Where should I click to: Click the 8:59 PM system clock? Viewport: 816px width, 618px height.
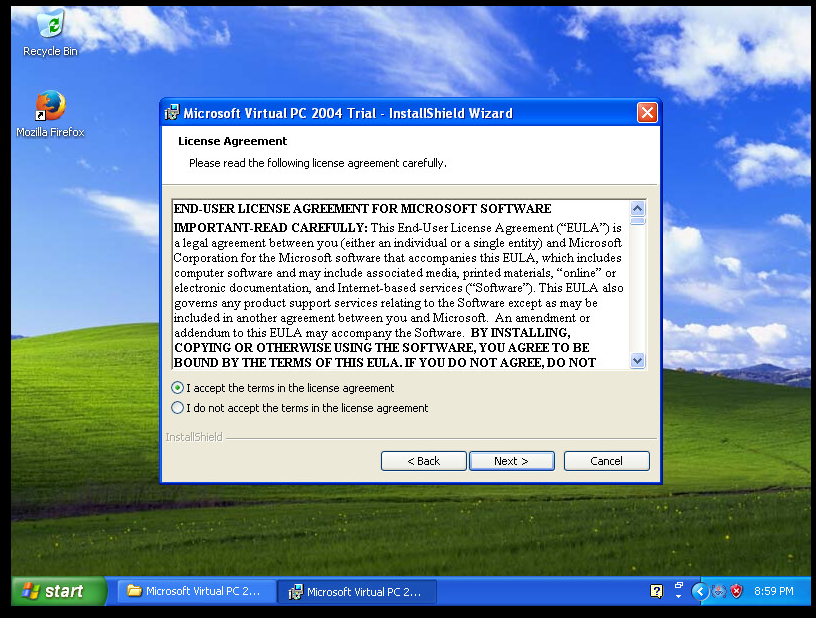[773, 591]
